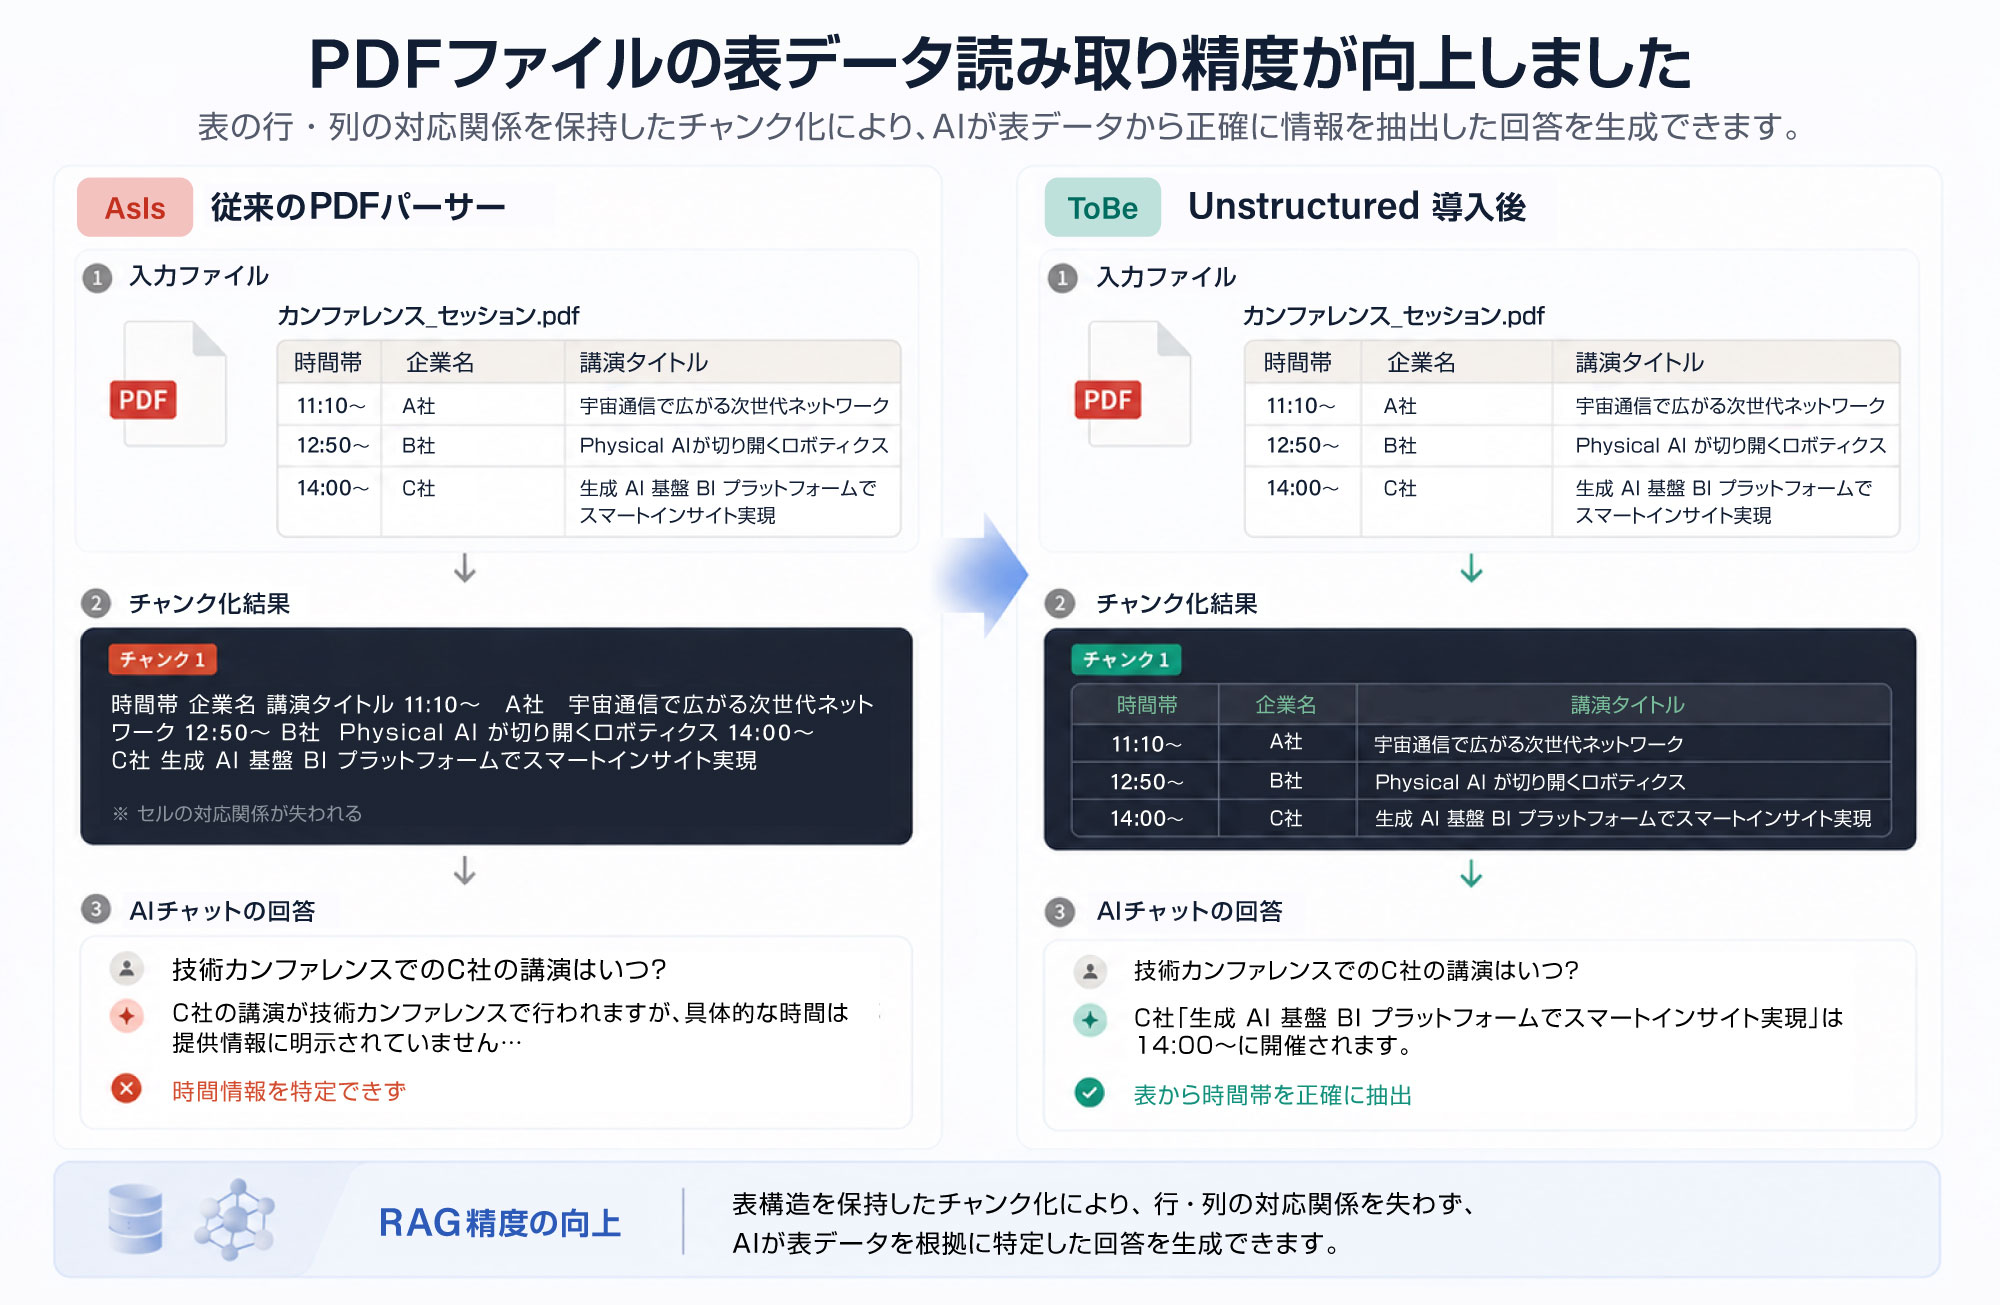
Task: Click the green チャンク1 tag
Action: [x=1126, y=659]
